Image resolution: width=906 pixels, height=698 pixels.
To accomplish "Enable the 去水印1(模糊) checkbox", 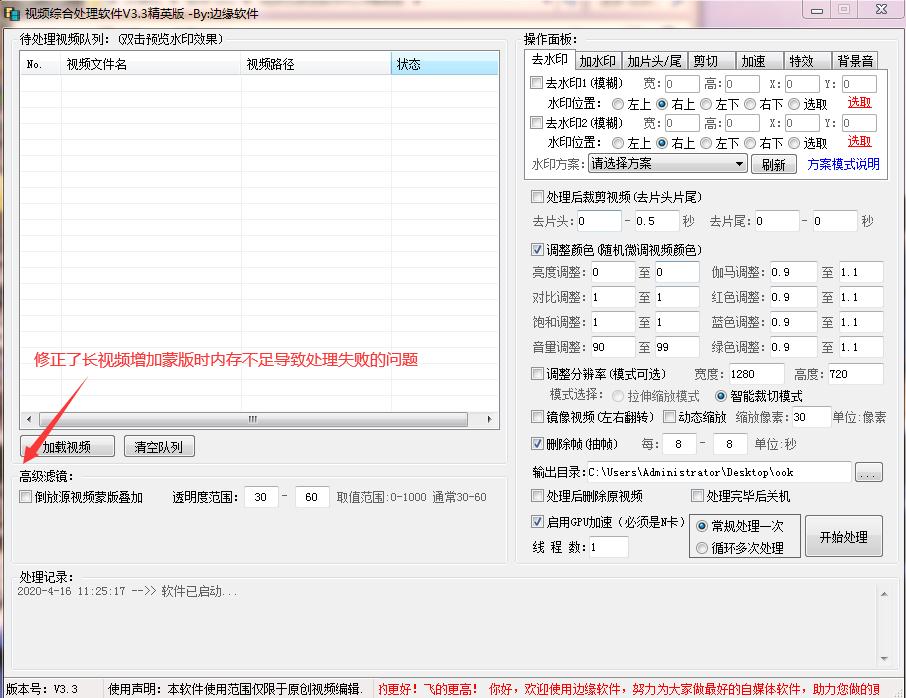I will (x=537, y=84).
